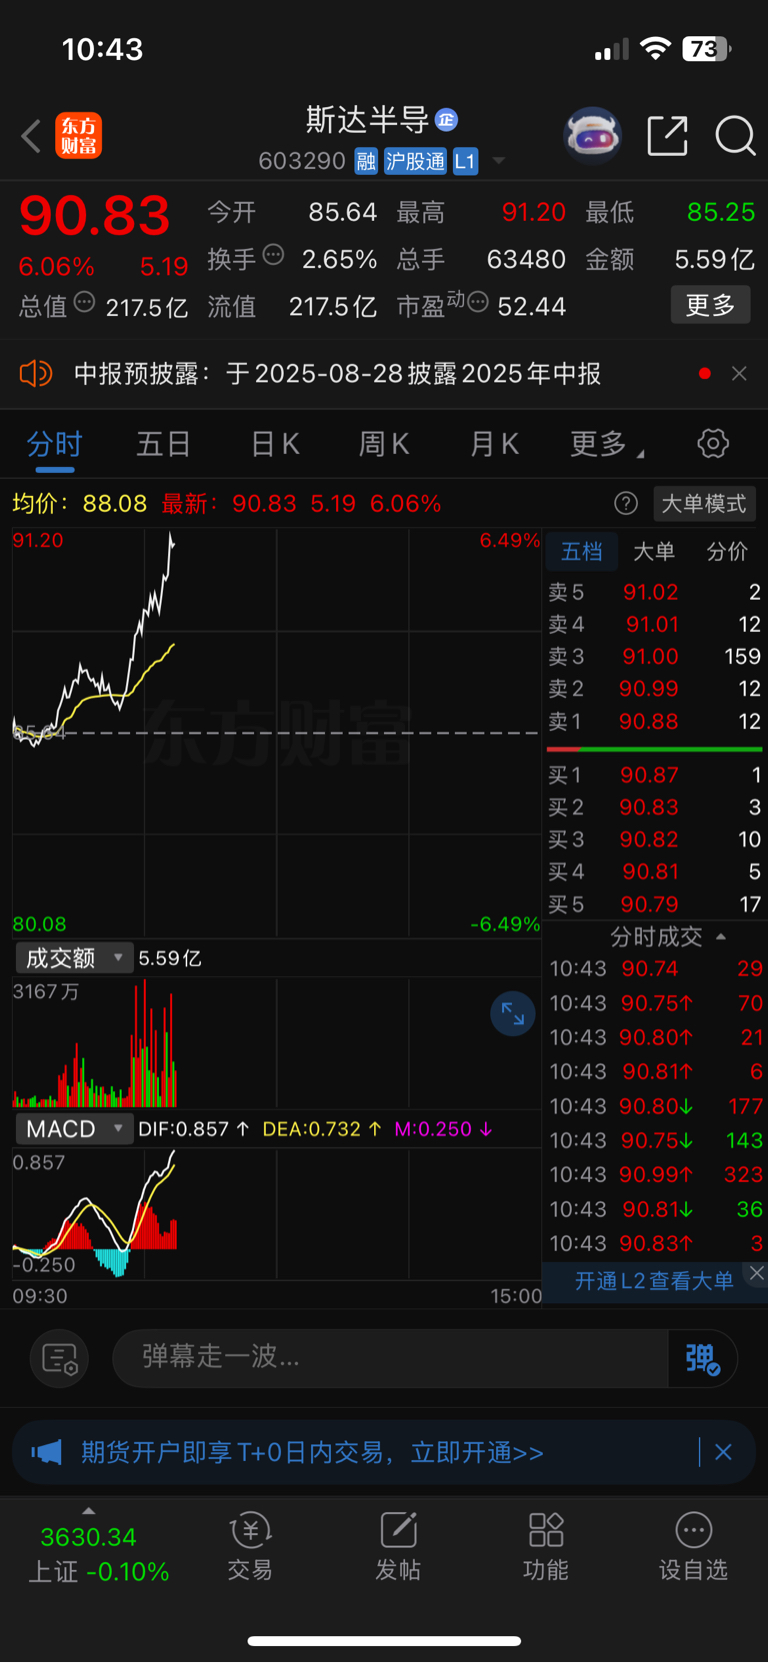Viewport: 768px width, 1663px height.
Task: Open the 发帖 post icon
Action: click(x=398, y=1545)
